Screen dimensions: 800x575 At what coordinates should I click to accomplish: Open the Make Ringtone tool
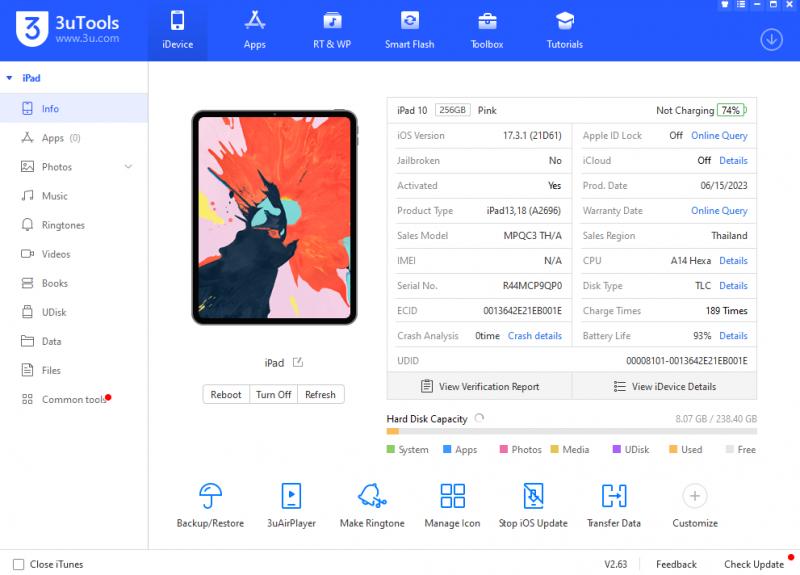[x=372, y=495]
